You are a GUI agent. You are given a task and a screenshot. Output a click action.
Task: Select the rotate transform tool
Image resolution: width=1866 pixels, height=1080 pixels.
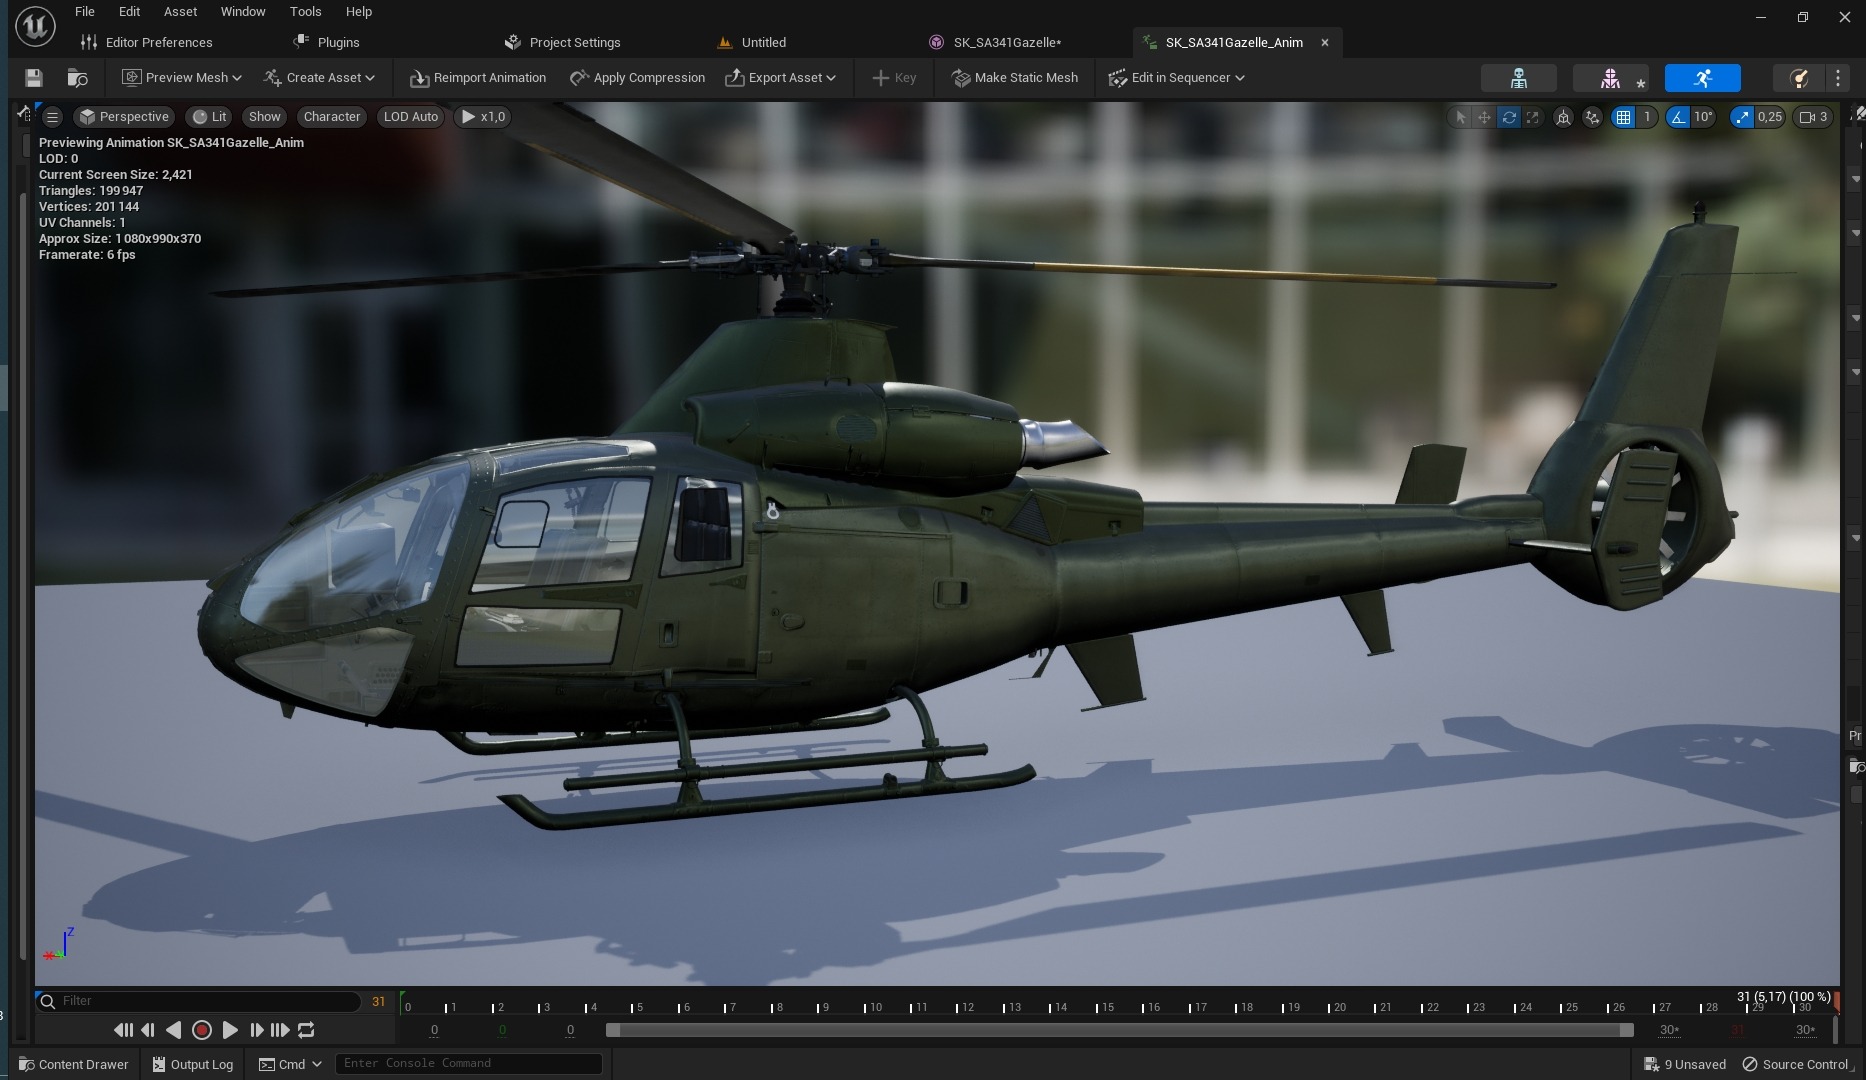[1509, 117]
